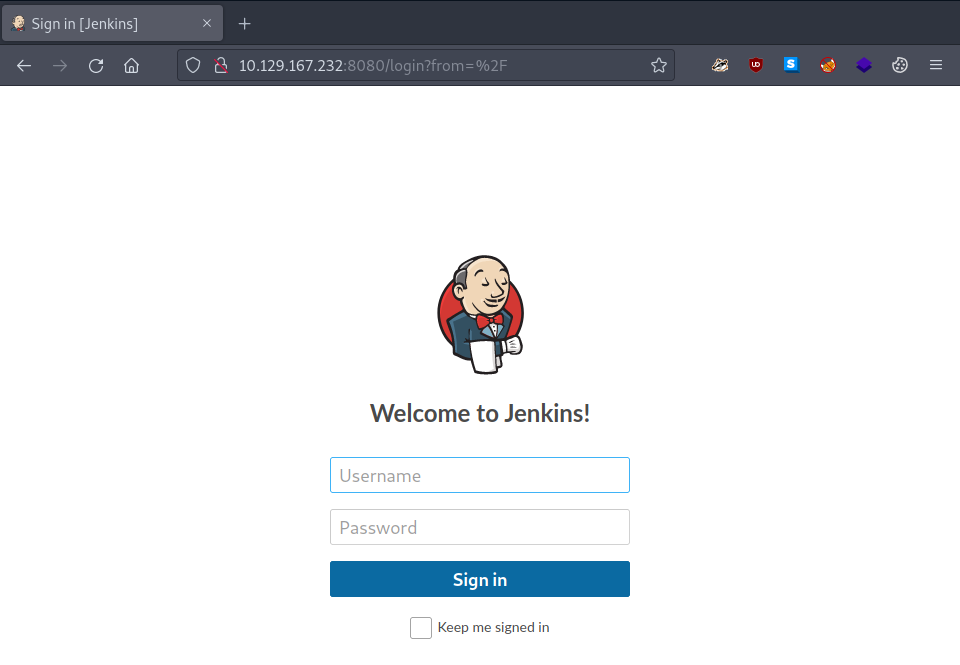Screen dimensions: 960x665
Task: Click the Jenkins mascot logo
Action: click(x=480, y=313)
